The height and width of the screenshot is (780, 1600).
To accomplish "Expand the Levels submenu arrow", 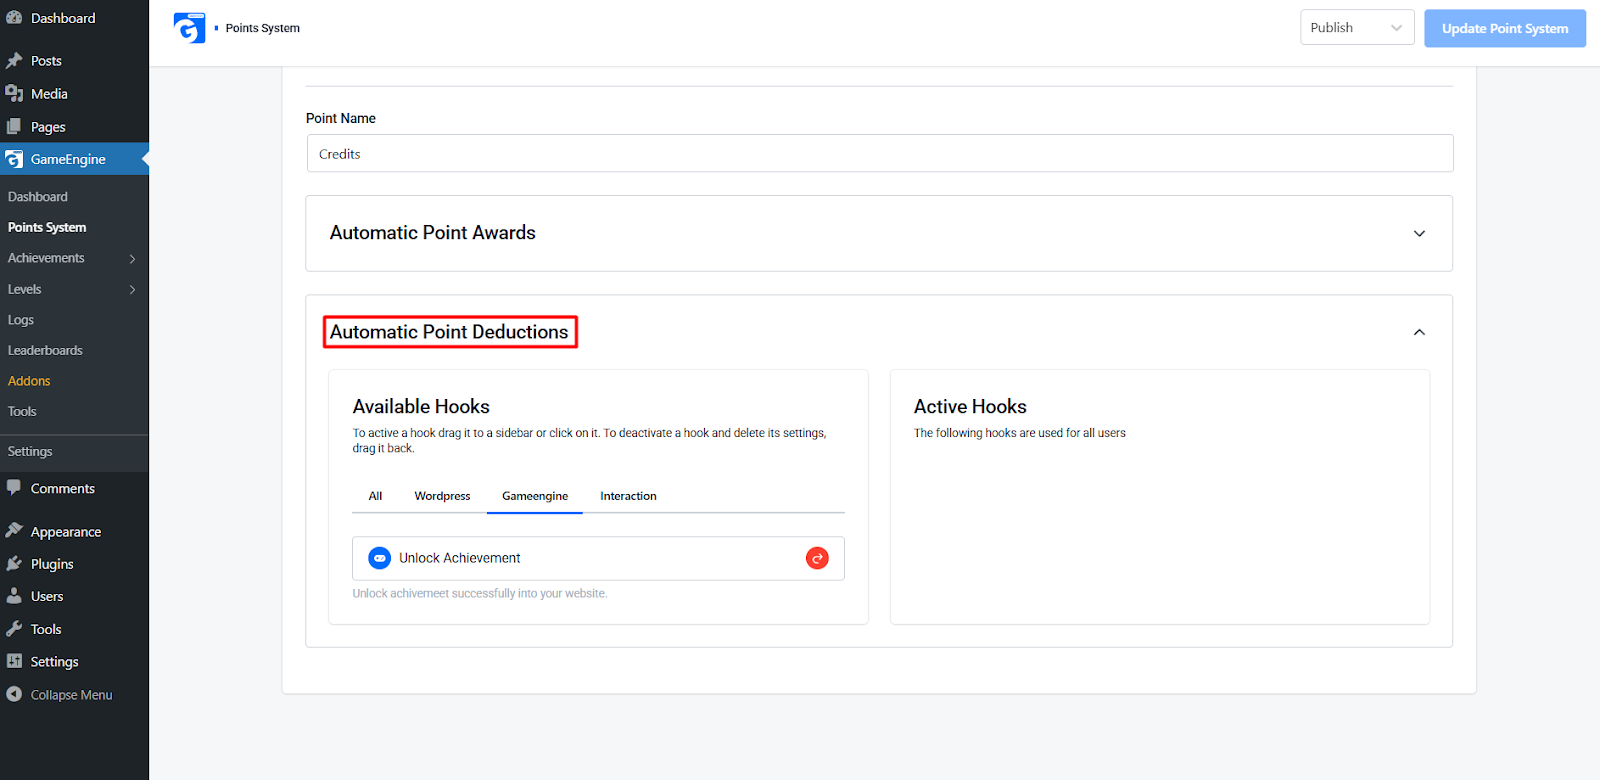I will tap(132, 290).
